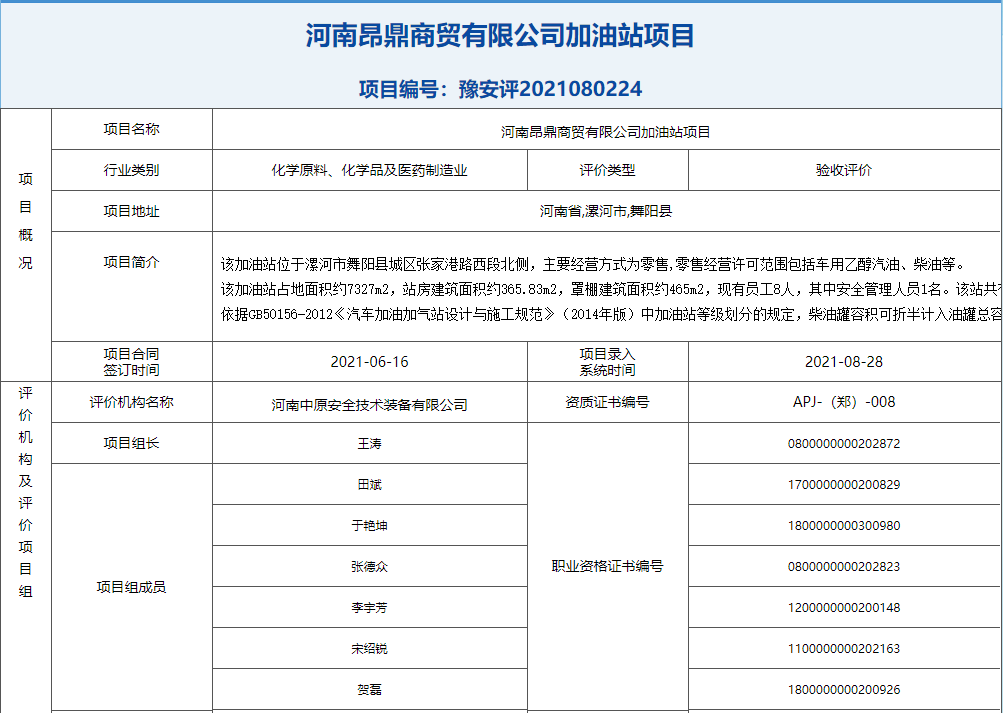The image size is (1003, 713).
Task: Click the page title 河南昂鼎商贸有限公司加油站项目
Action: 500,35
